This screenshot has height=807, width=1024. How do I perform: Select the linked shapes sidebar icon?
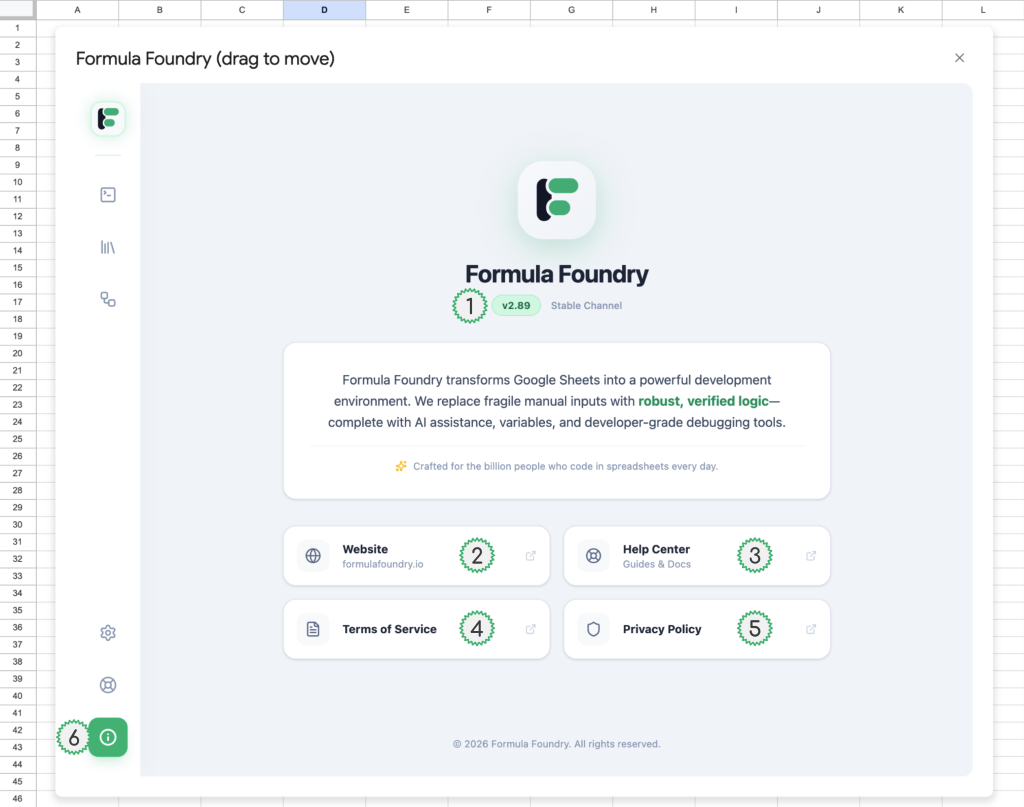click(x=108, y=299)
